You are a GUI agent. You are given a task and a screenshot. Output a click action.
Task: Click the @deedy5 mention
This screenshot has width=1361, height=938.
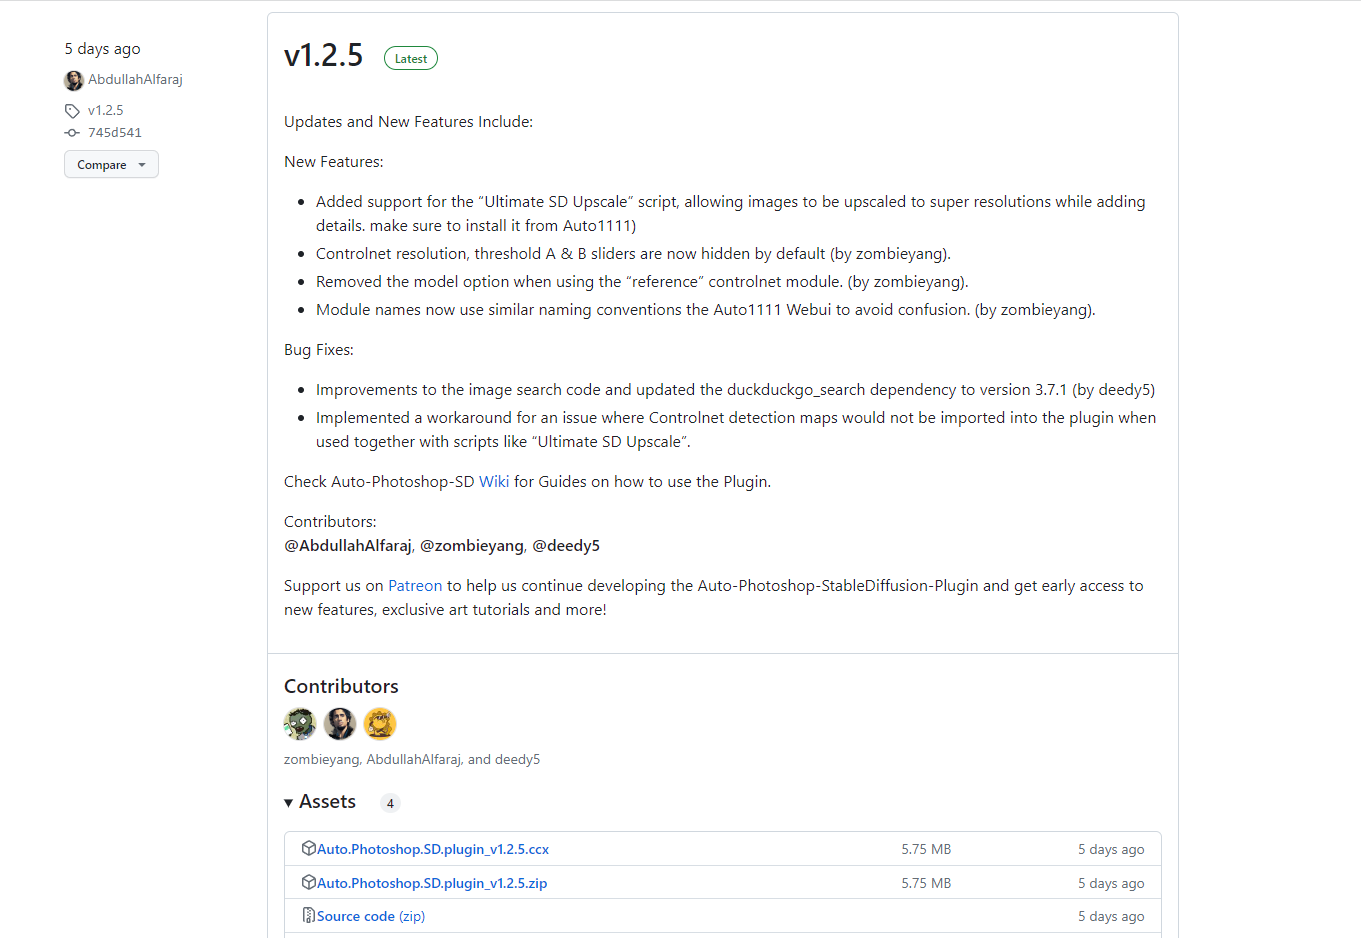point(566,546)
